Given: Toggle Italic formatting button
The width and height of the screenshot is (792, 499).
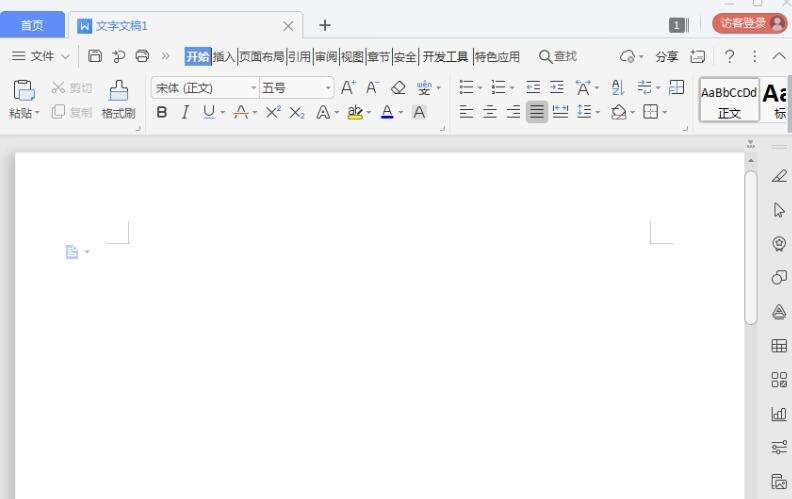Looking at the screenshot, I should pos(185,112).
